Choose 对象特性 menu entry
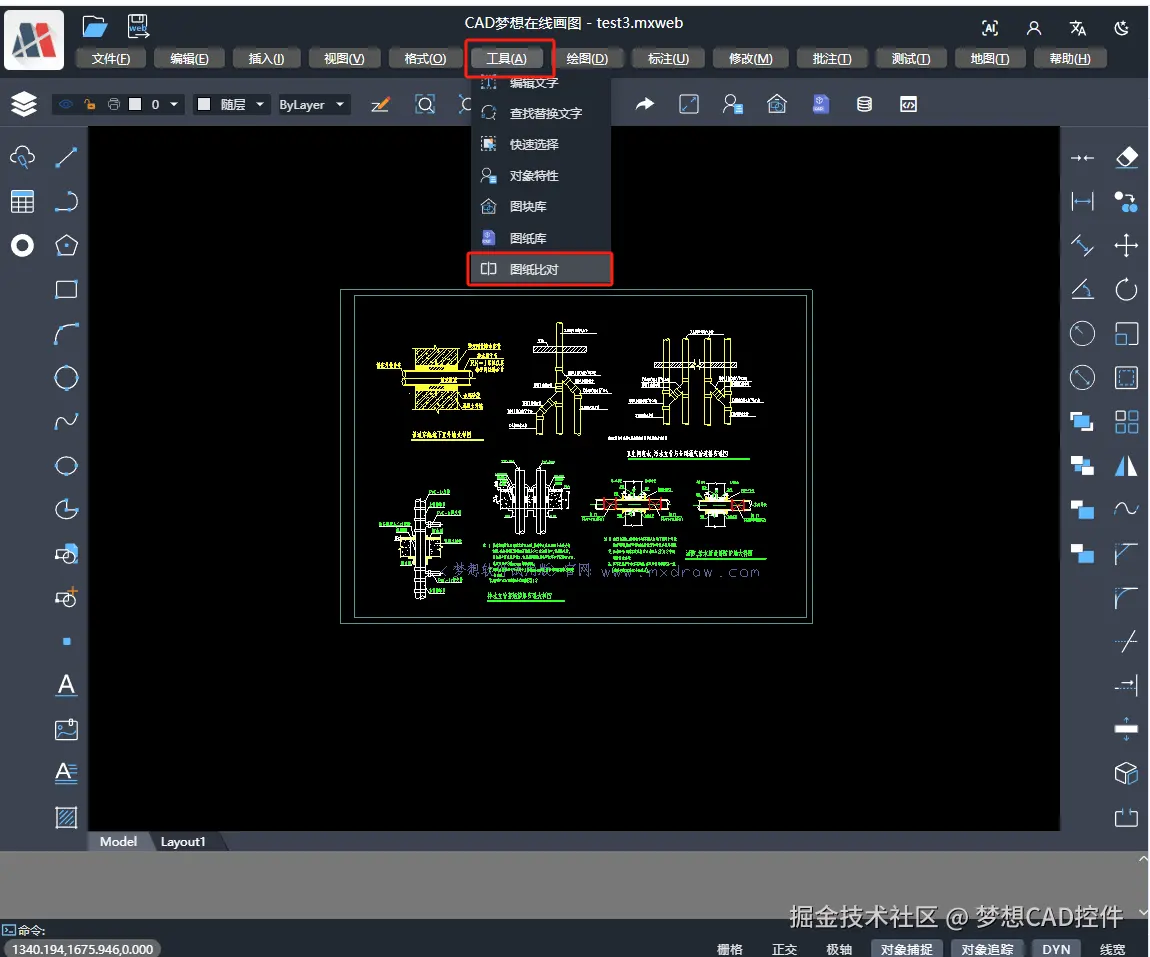 pos(541,176)
